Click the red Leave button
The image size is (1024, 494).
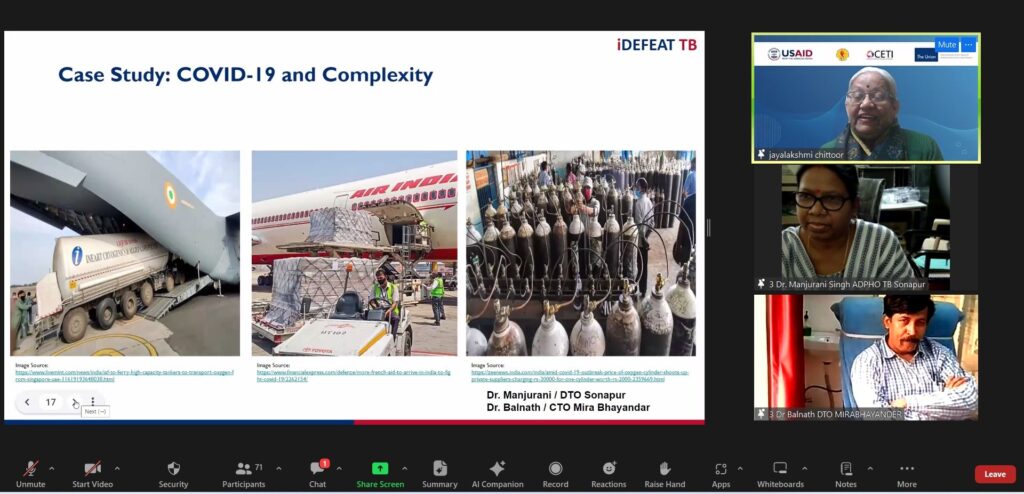(x=994, y=474)
